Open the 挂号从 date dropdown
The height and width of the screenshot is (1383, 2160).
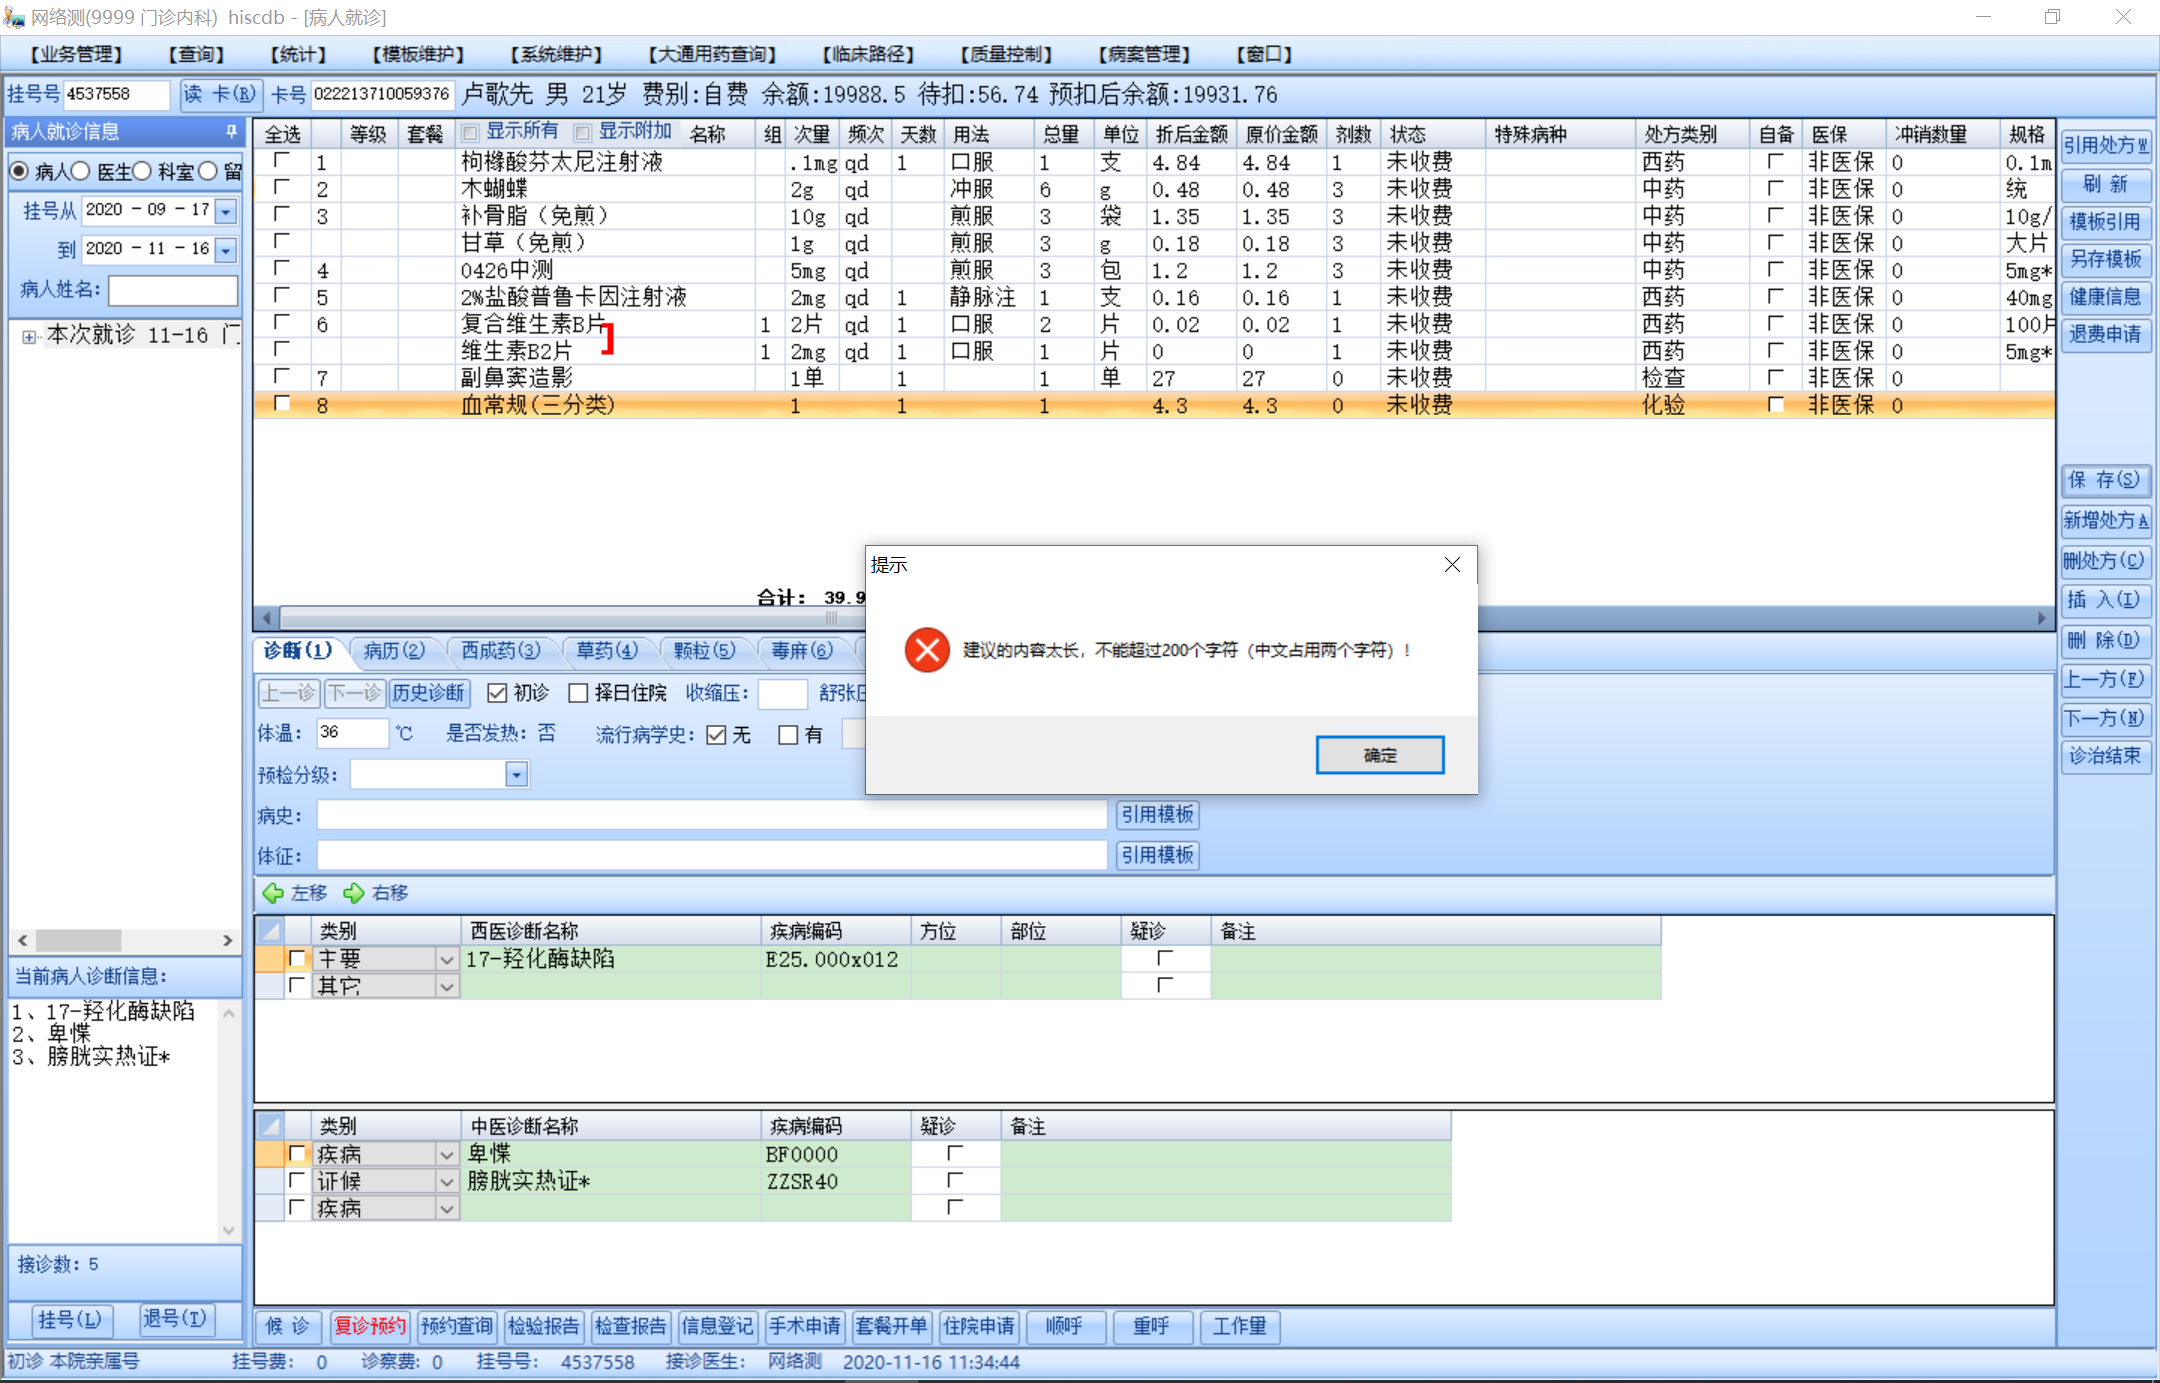click(x=227, y=211)
